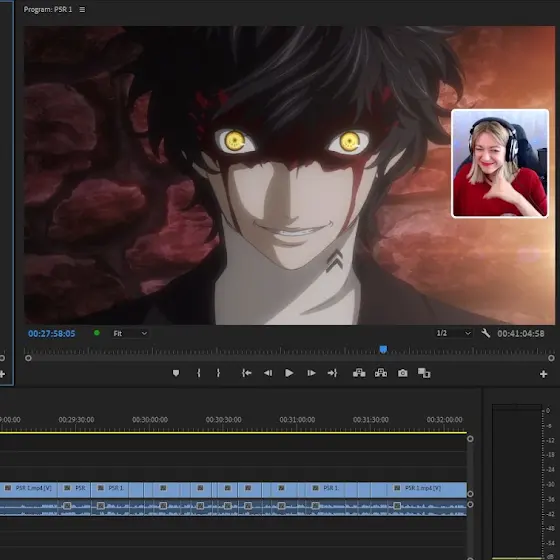The height and width of the screenshot is (560, 560).
Task: Select the rightmost PSR 1.mp4 [V] video clip
Action: click(427, 490)
